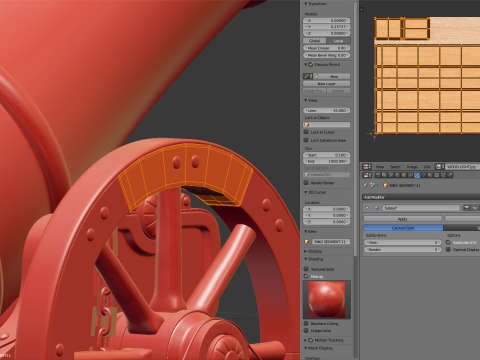Enable Lock Camera to View checkbox

(x=306, y=140)
